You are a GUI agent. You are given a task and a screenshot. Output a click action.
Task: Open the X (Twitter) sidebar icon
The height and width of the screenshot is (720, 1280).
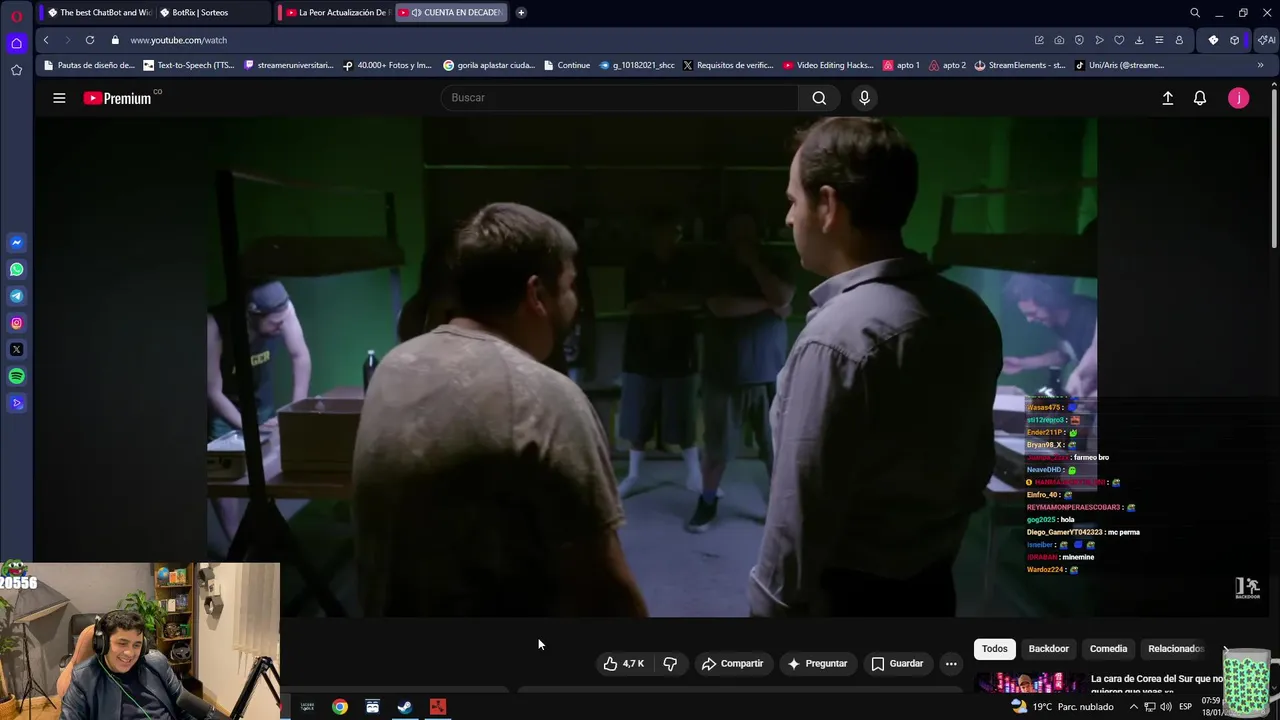point(16,350)
